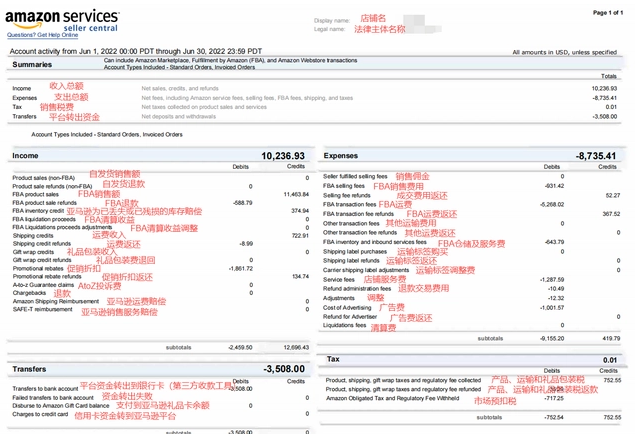Select the Seller fulfilled selling fees label
Screen dimensions: 644x434
355,177
